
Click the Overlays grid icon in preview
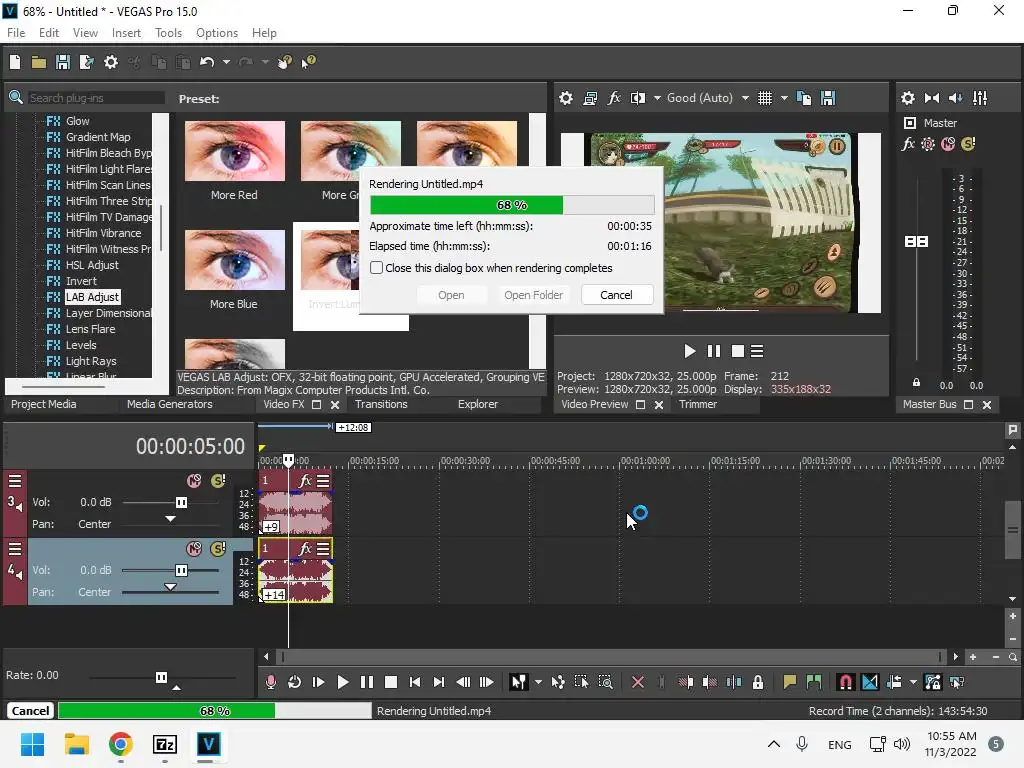pos(765,98)
